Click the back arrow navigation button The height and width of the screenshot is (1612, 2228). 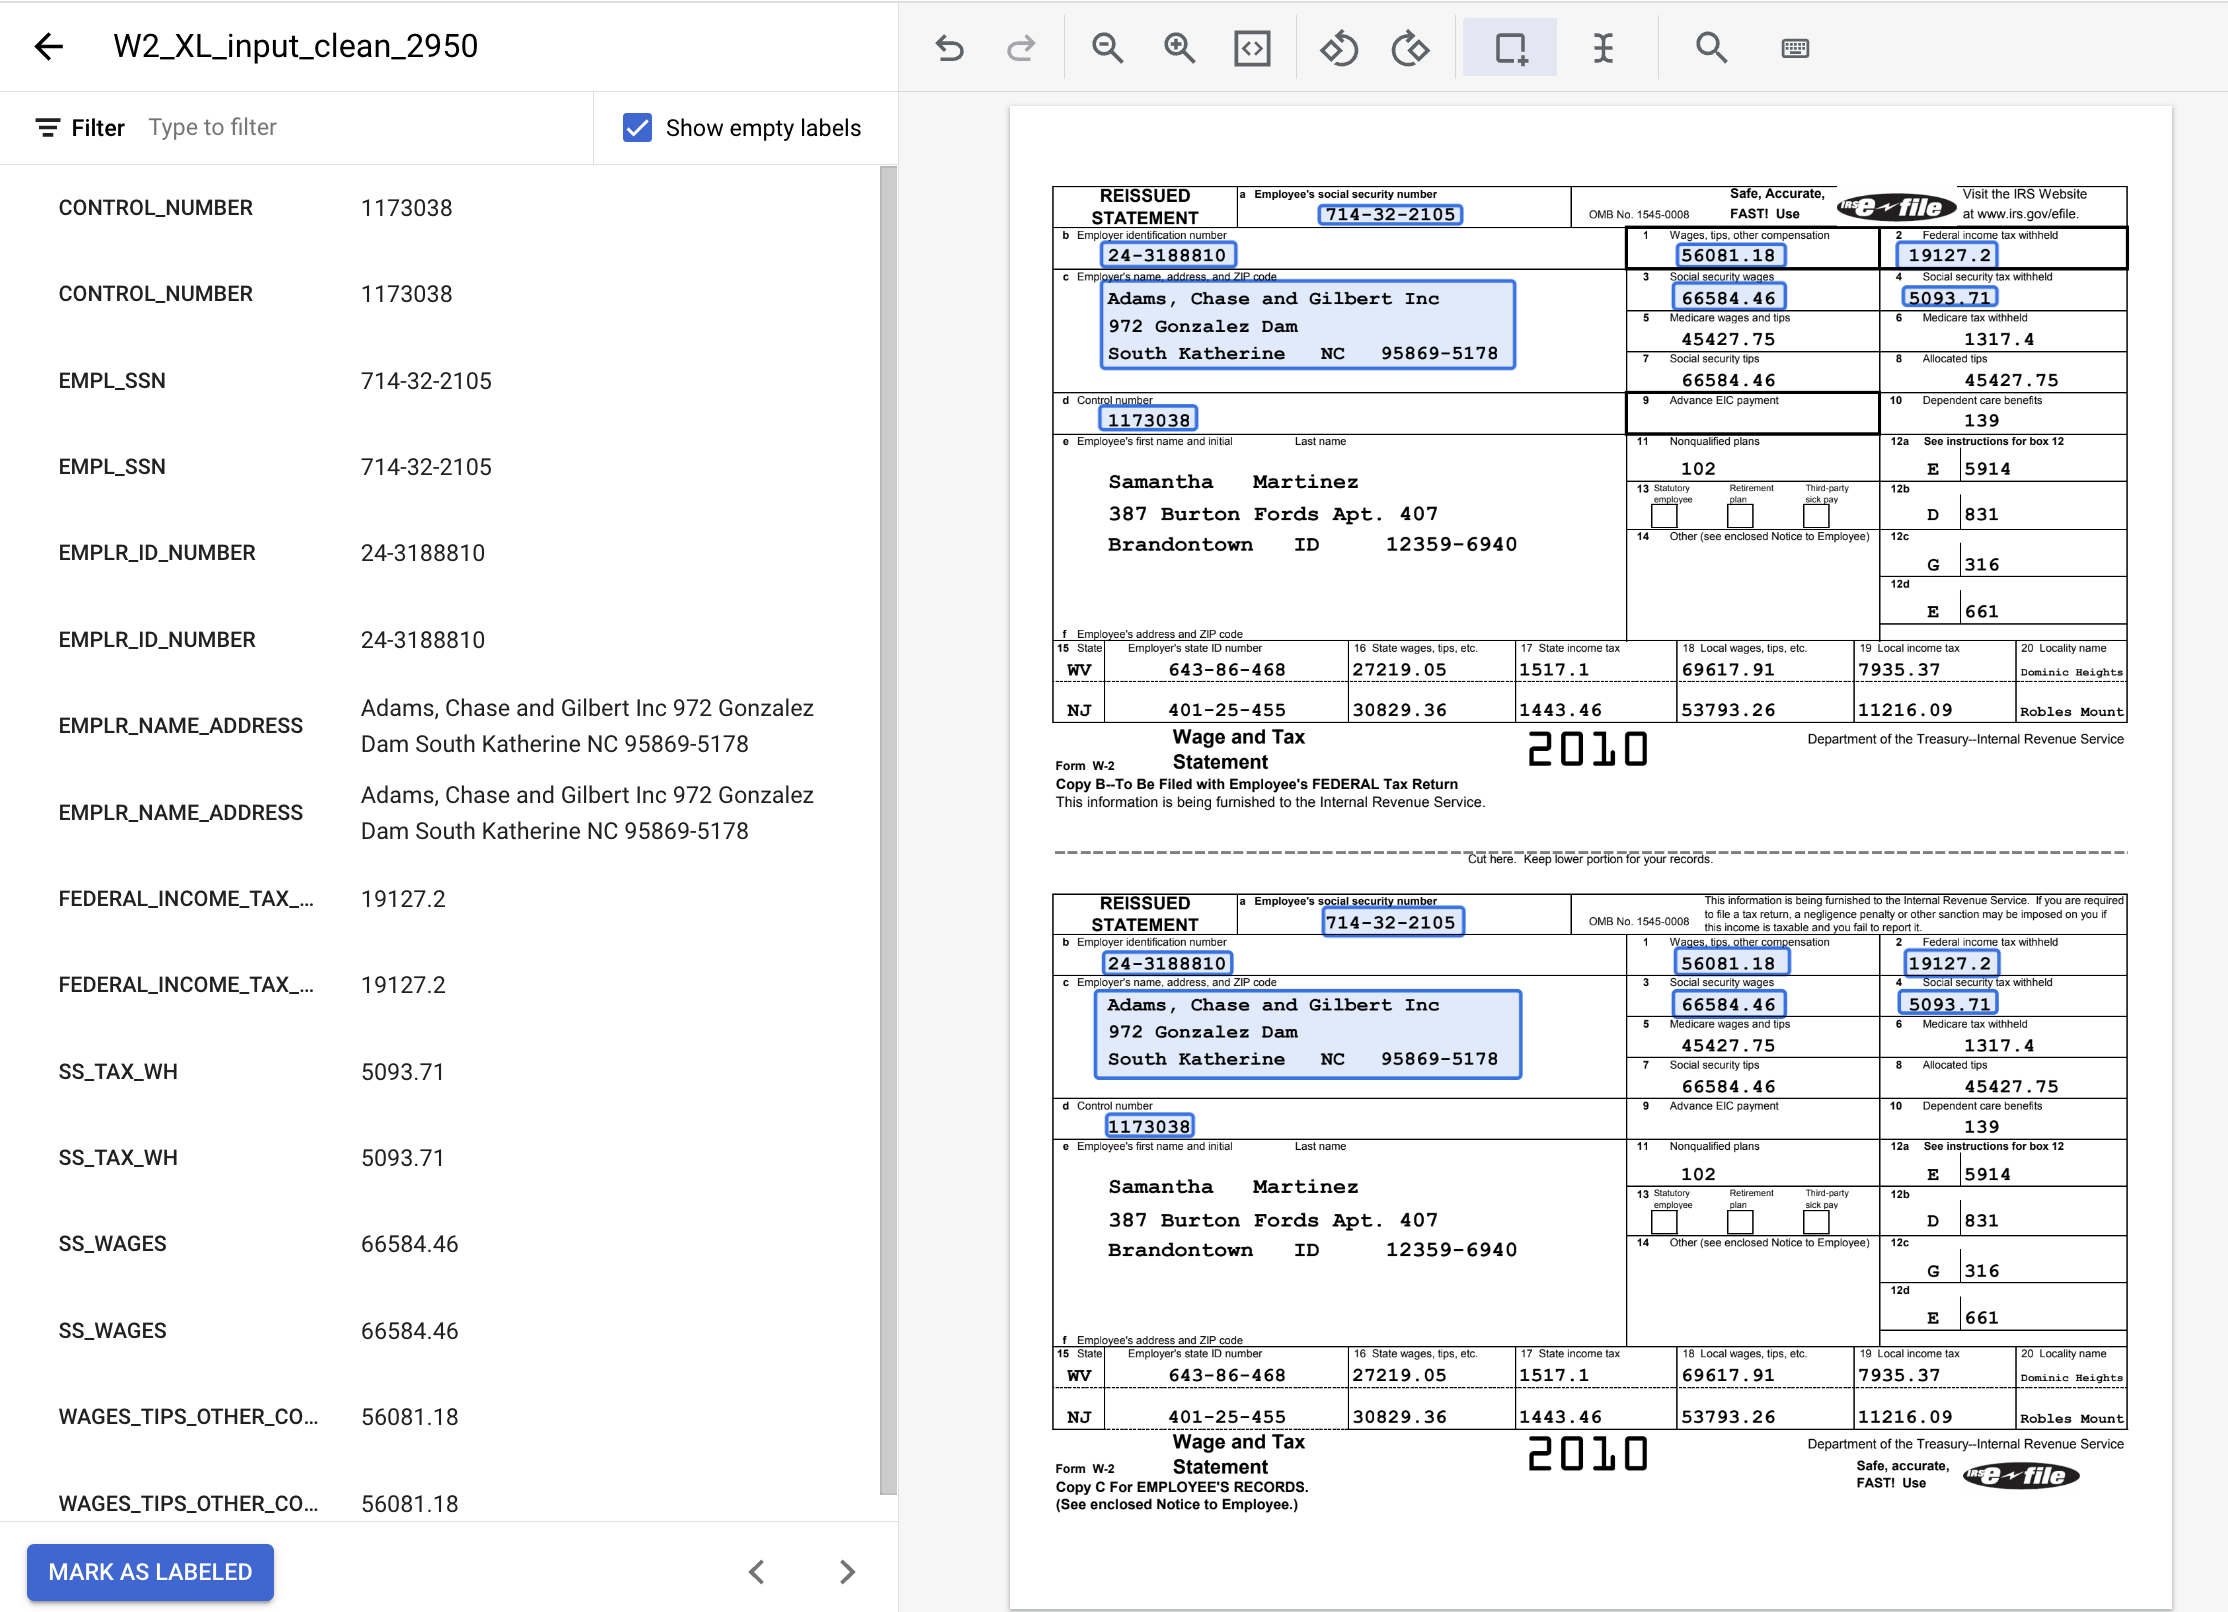(47, 47)
